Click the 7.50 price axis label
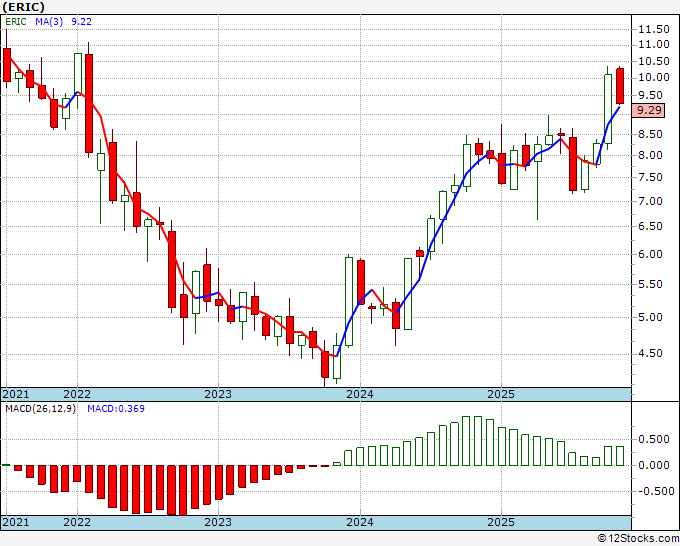Viewport: 680px width, 546px height. [x=651, y=177]
